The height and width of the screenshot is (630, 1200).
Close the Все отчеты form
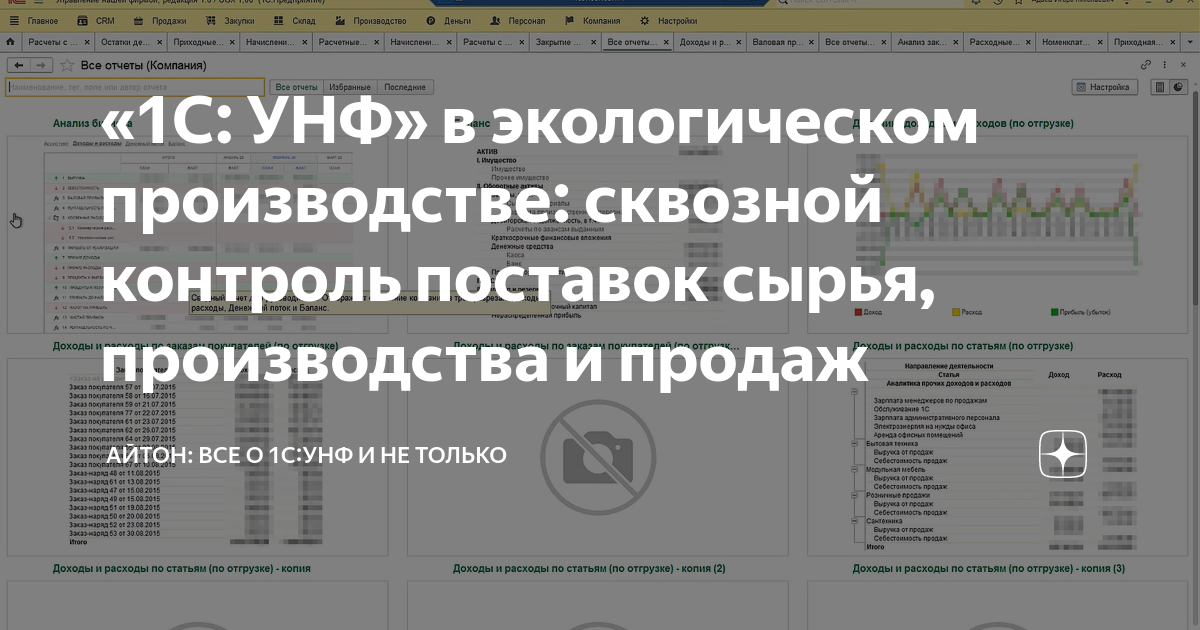click(1182, 65)
